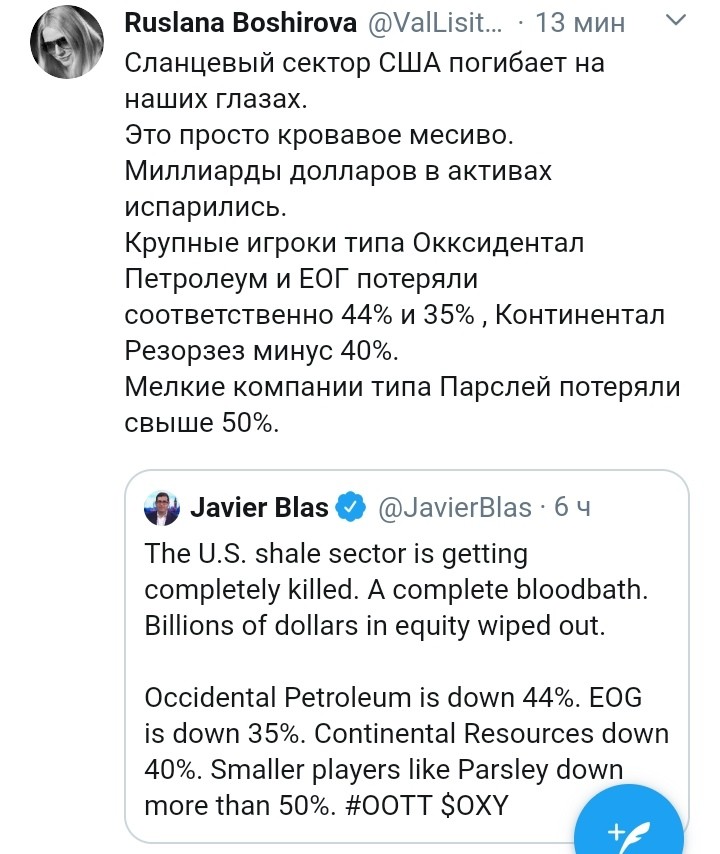Open Javier Blas's small avatar
Viewport: 720px width, 854px height.
tap(162, 508)
